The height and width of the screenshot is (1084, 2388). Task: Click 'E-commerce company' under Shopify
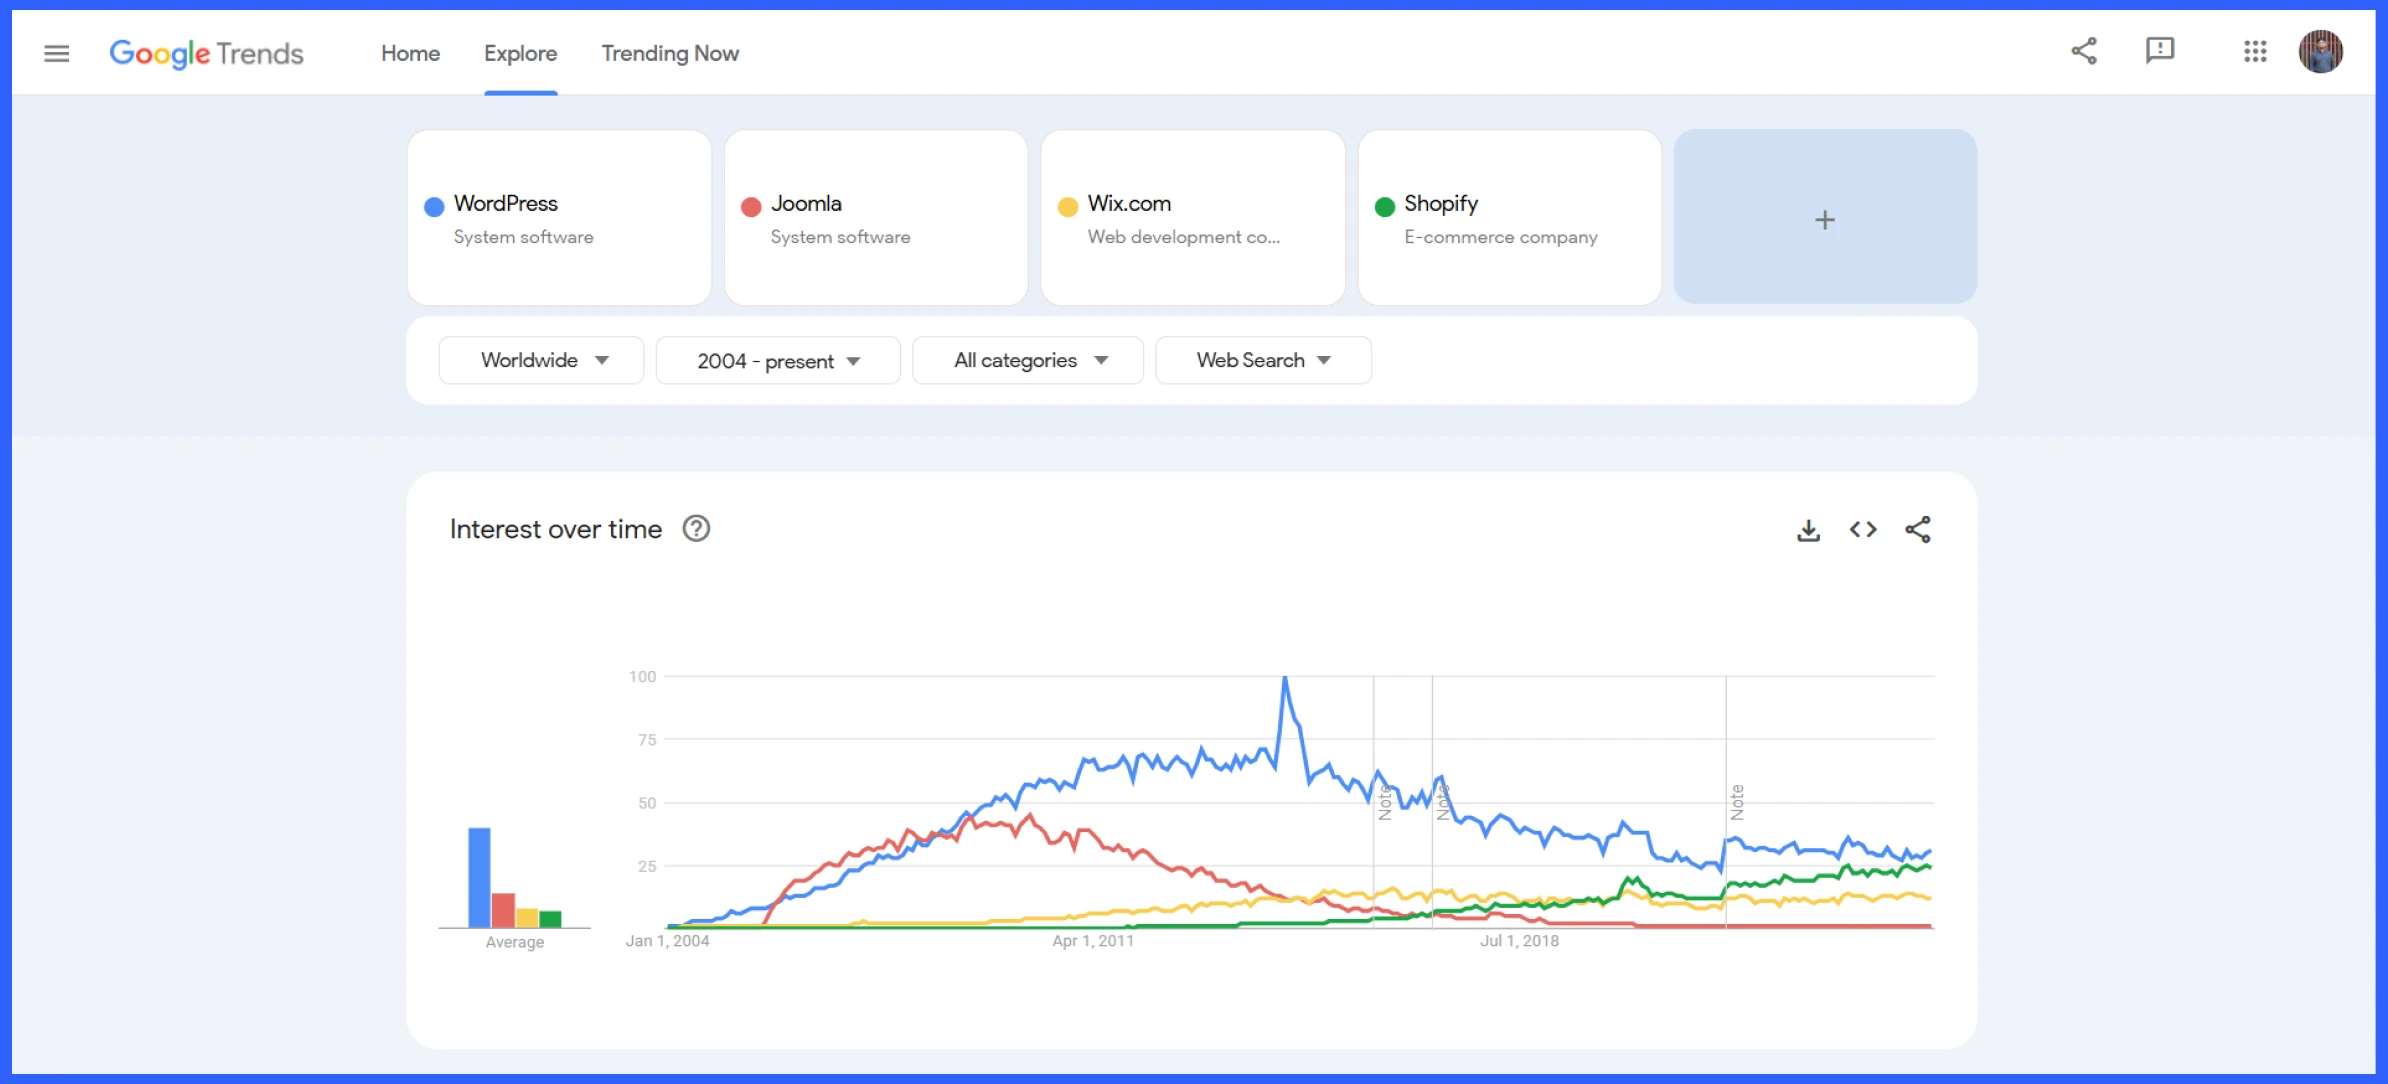coord(1500,237)
